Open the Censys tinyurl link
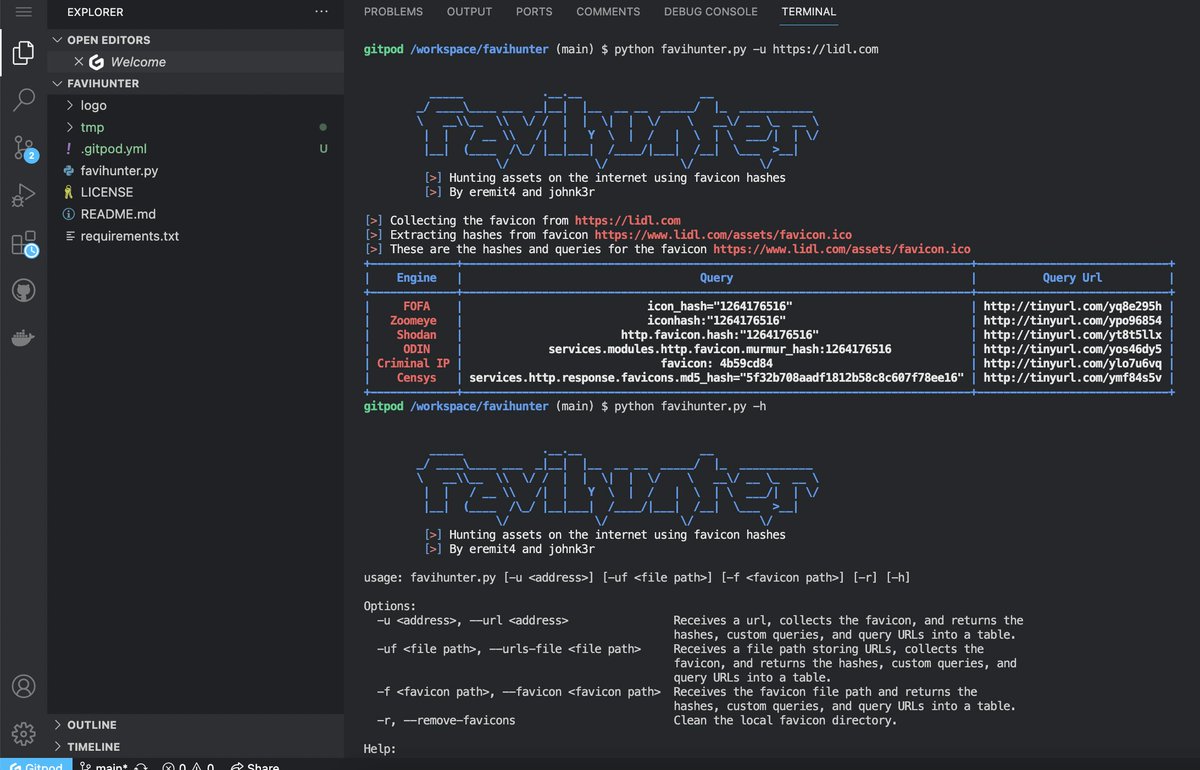The width and height of the screenshot is (1200, 770). [1073, 378]
